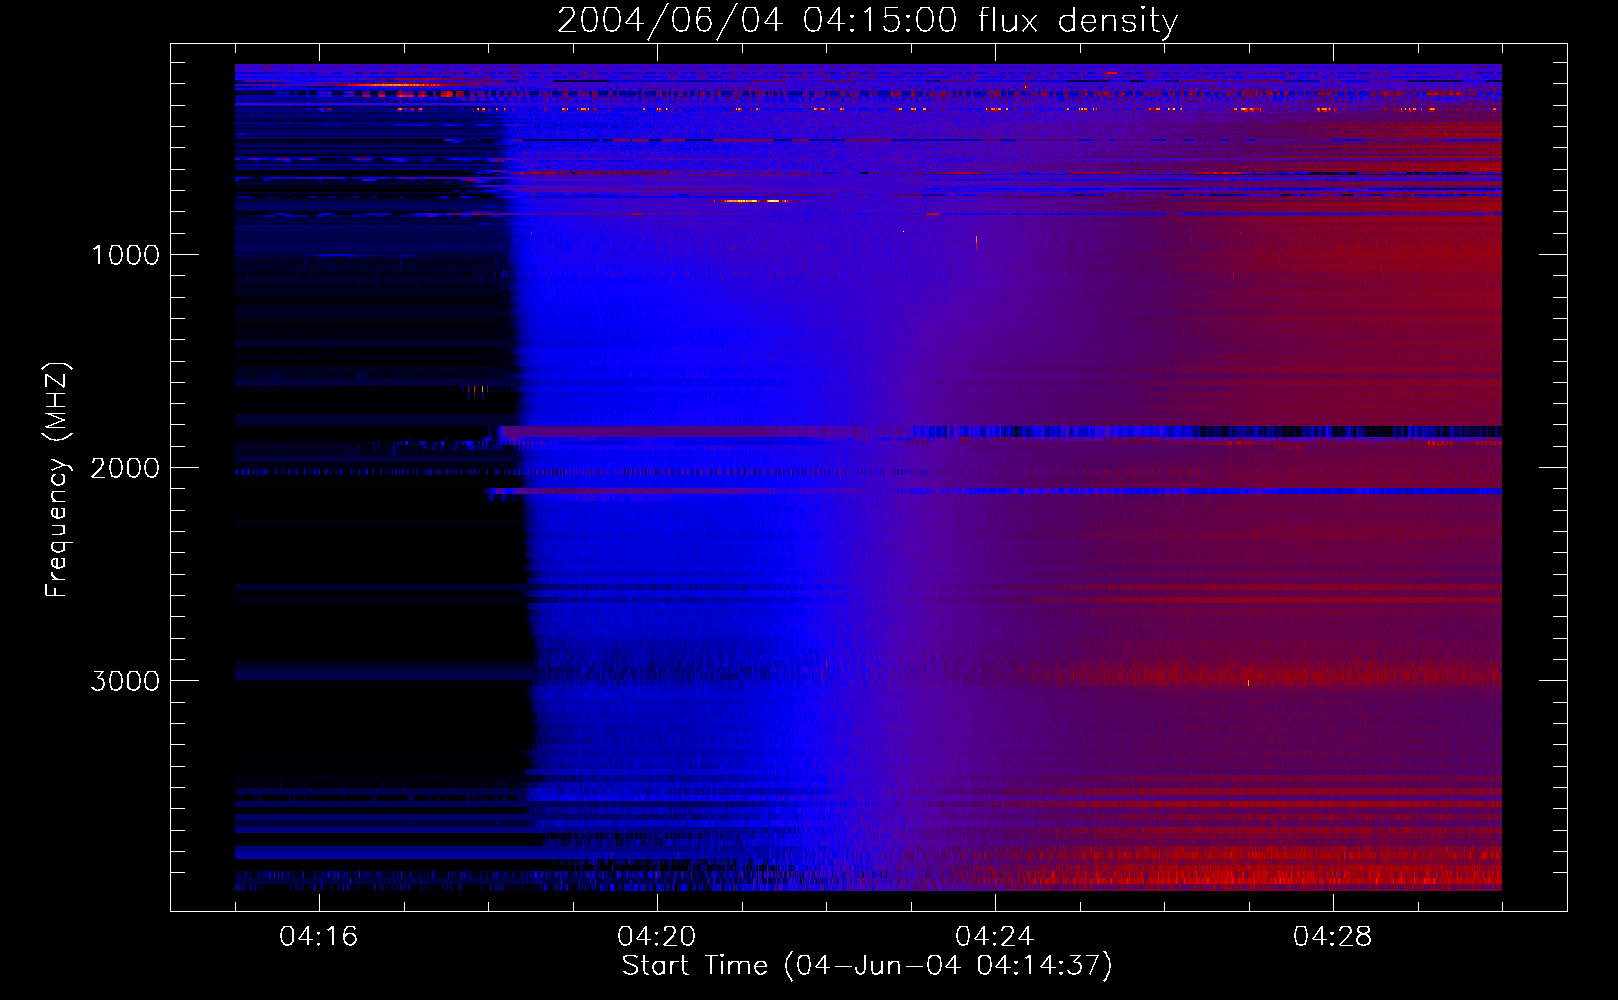Viewport: 1618px width, 1000px height.
Task: Click the 2000 frequency tick label
Action: click(x=125, y=468)
